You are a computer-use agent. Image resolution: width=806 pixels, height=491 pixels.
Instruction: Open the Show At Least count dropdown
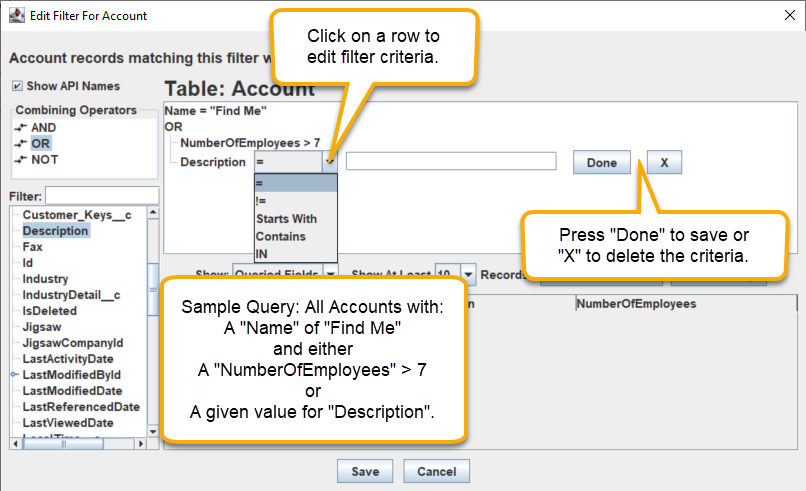coord(468,274)
